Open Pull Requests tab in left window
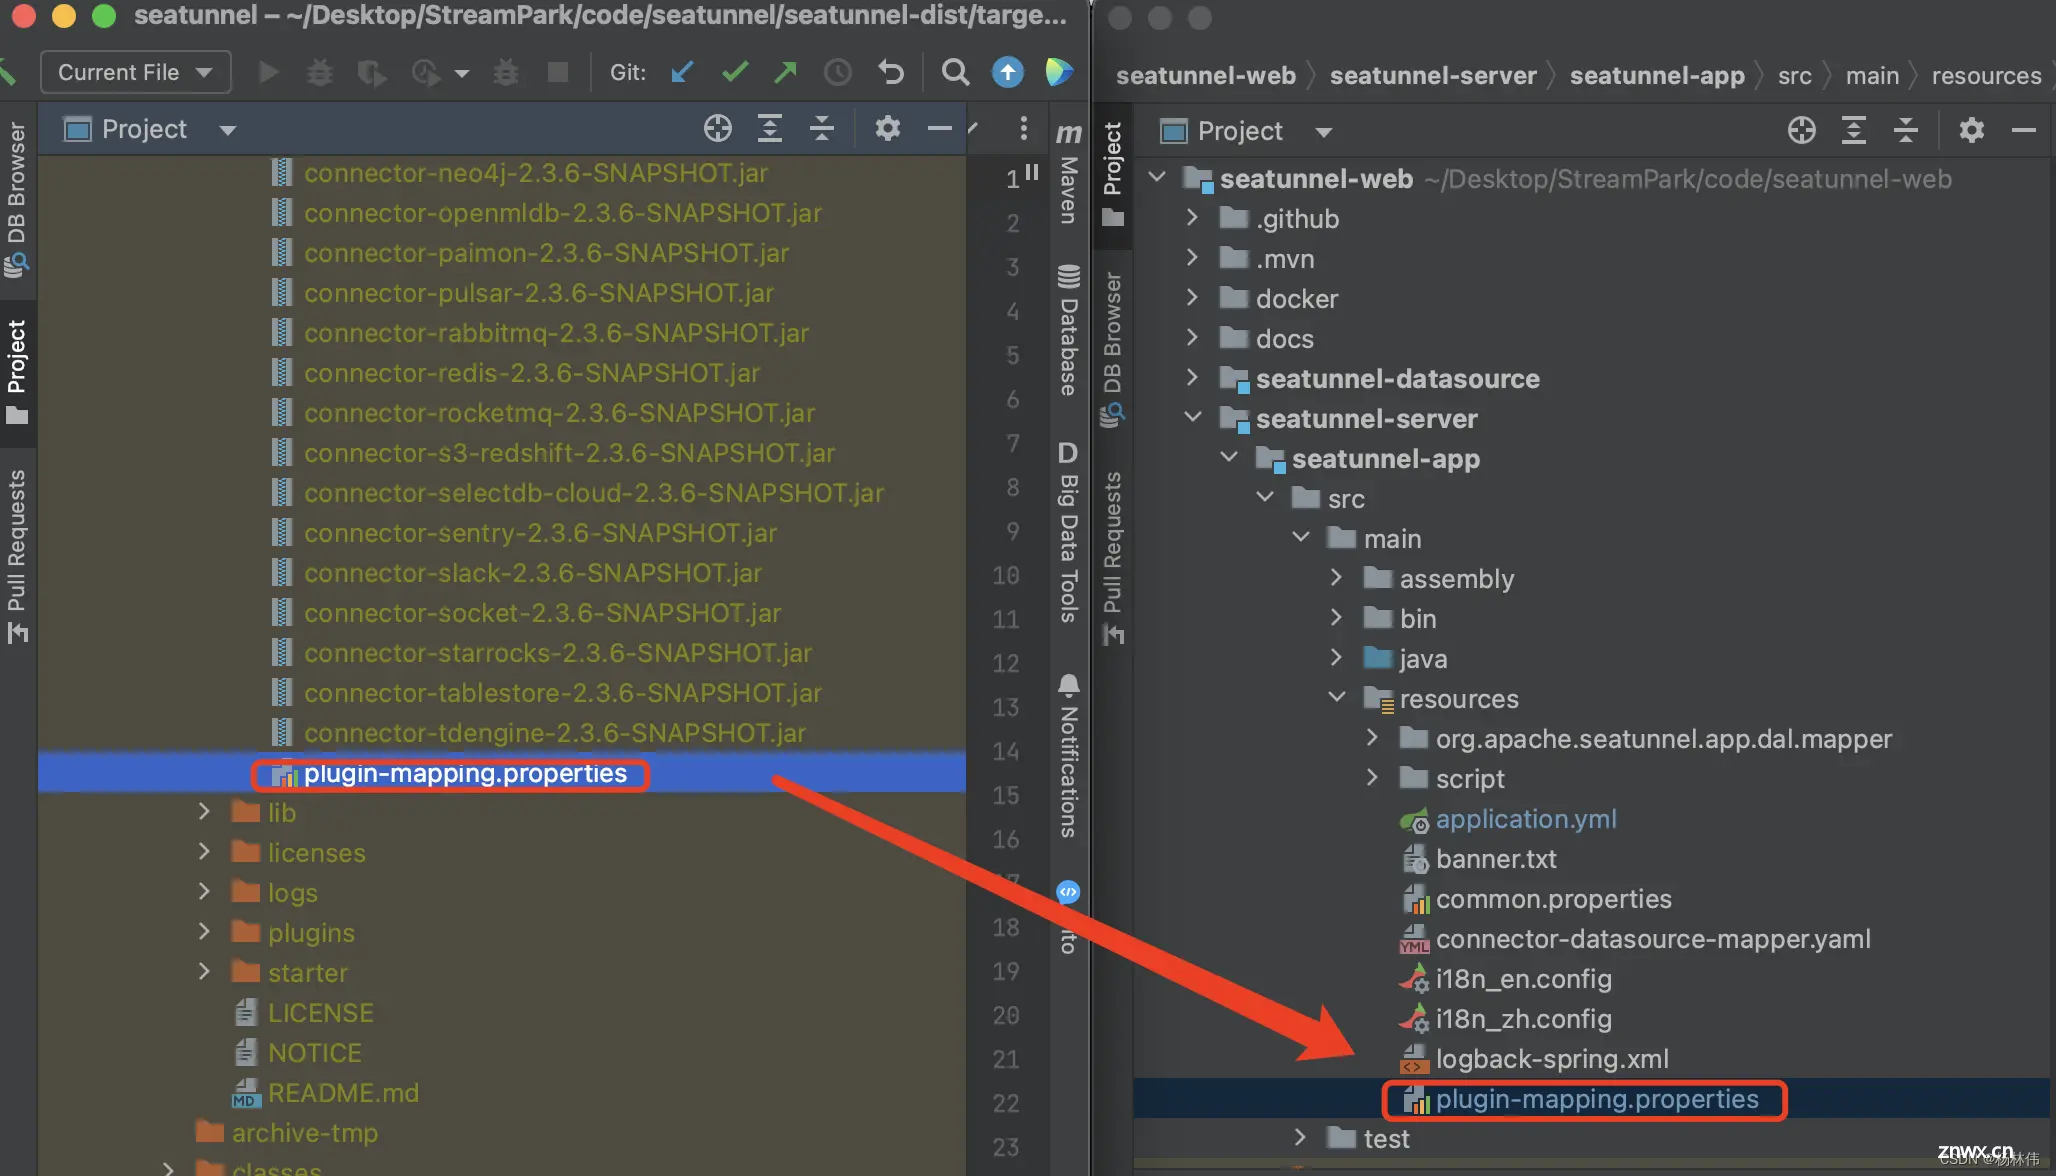The height and width of the screenshot is (1176, 2056). [x=16, y=556]
